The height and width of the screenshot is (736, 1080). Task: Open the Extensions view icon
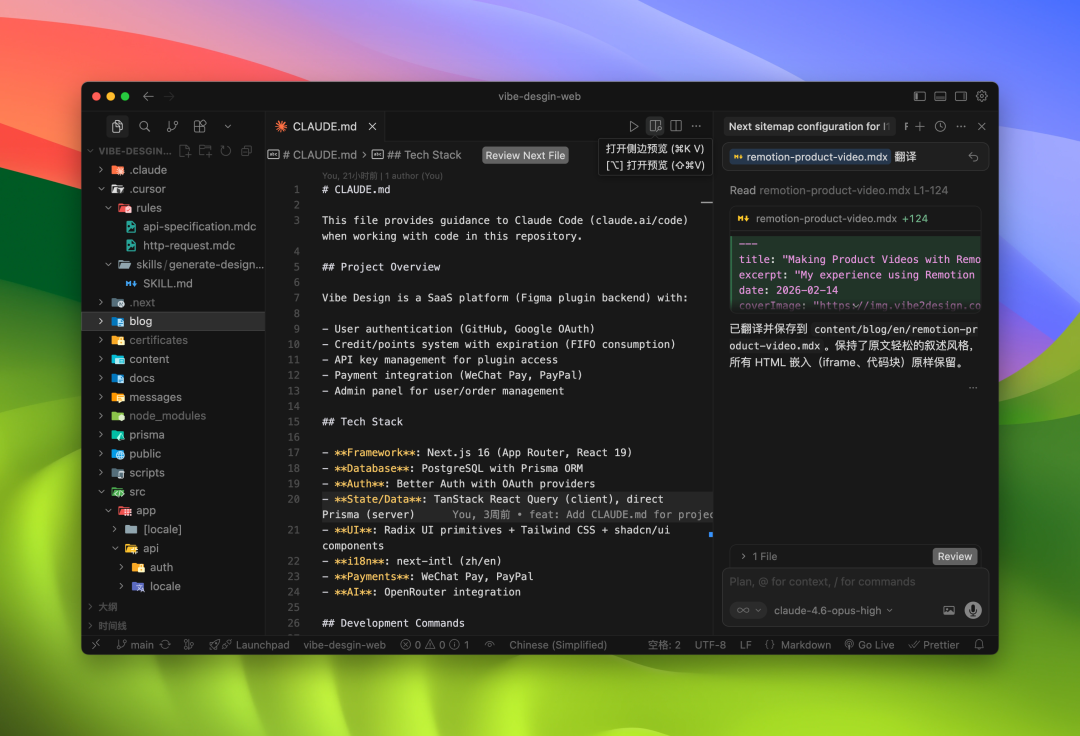tap(200, 127)
